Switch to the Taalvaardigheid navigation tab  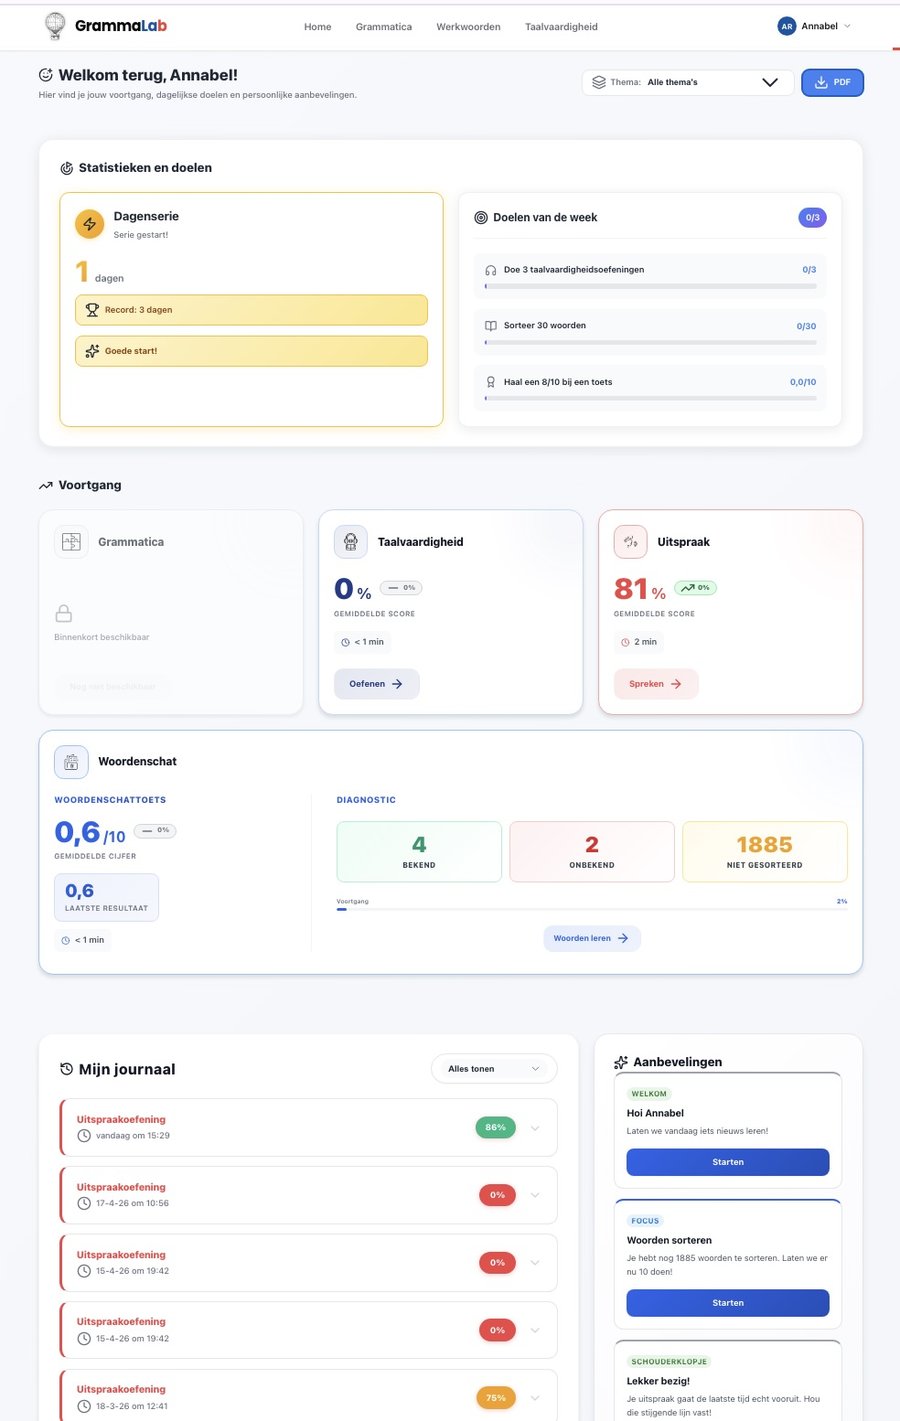(561, 27)
